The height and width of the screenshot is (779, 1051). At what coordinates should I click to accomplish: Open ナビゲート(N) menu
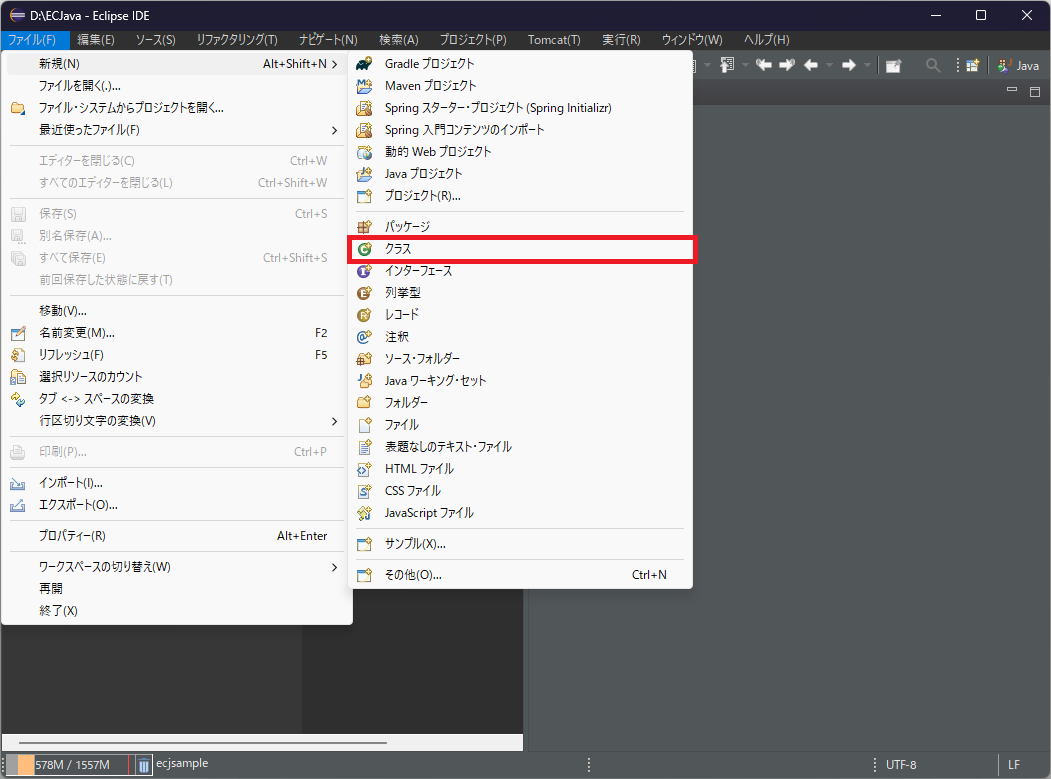click(328, 40)
